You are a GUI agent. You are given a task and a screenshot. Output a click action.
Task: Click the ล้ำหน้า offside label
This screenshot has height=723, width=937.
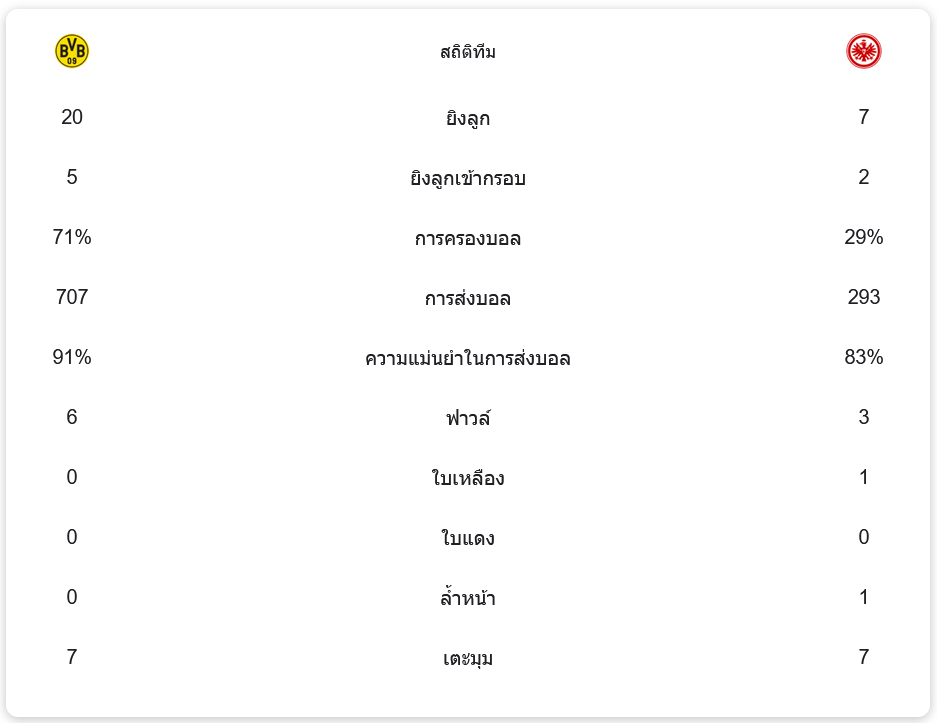click(468, 597)
